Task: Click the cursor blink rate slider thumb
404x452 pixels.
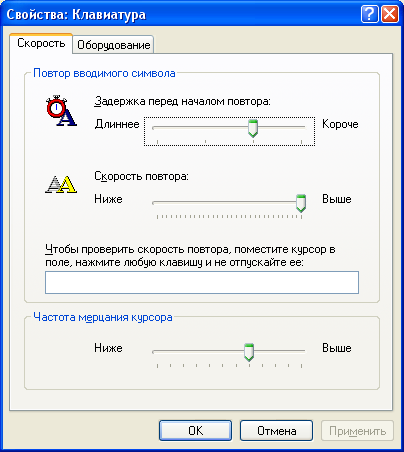Action: tap(249, 352)
